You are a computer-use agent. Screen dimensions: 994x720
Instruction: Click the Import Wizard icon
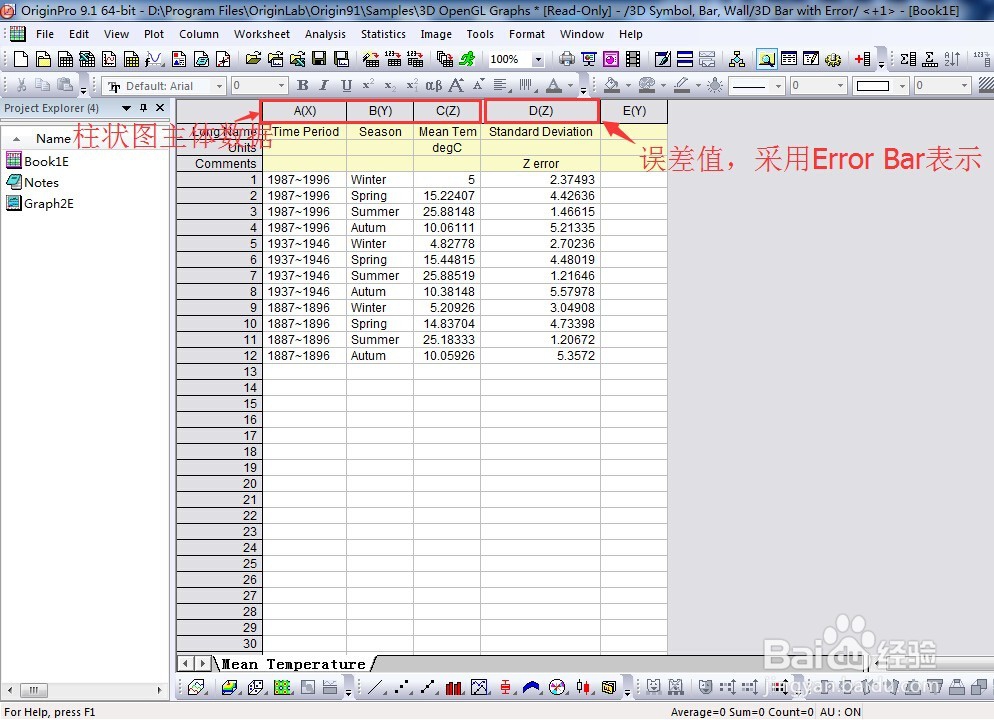371,59
